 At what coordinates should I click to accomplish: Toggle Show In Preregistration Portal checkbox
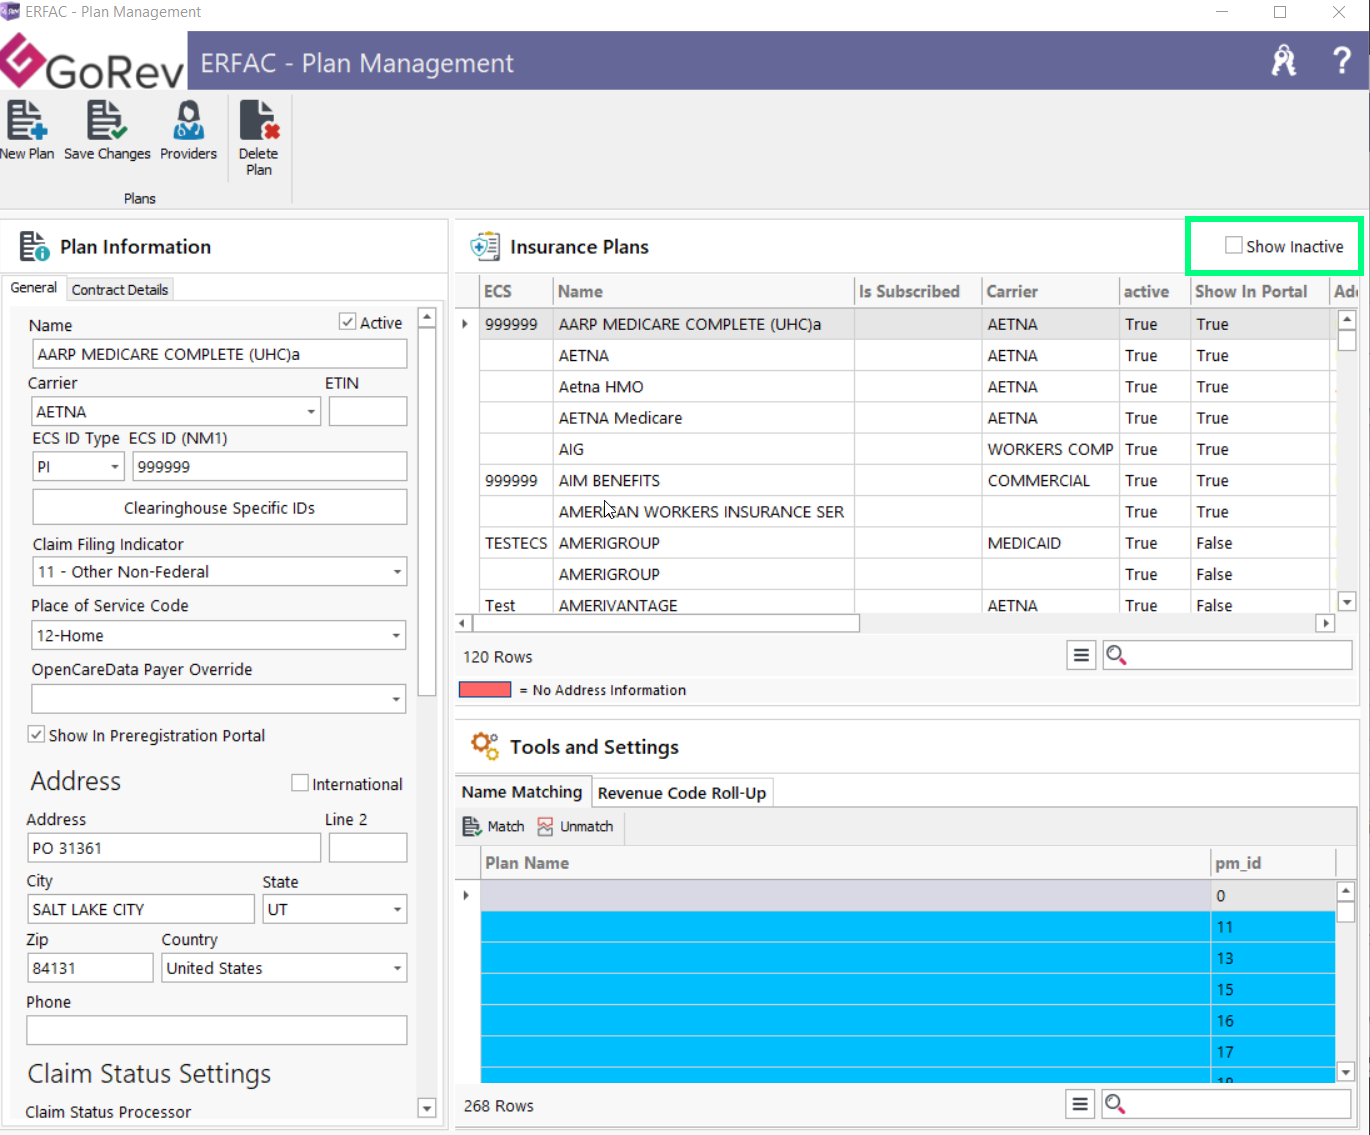tap(36, 735)
